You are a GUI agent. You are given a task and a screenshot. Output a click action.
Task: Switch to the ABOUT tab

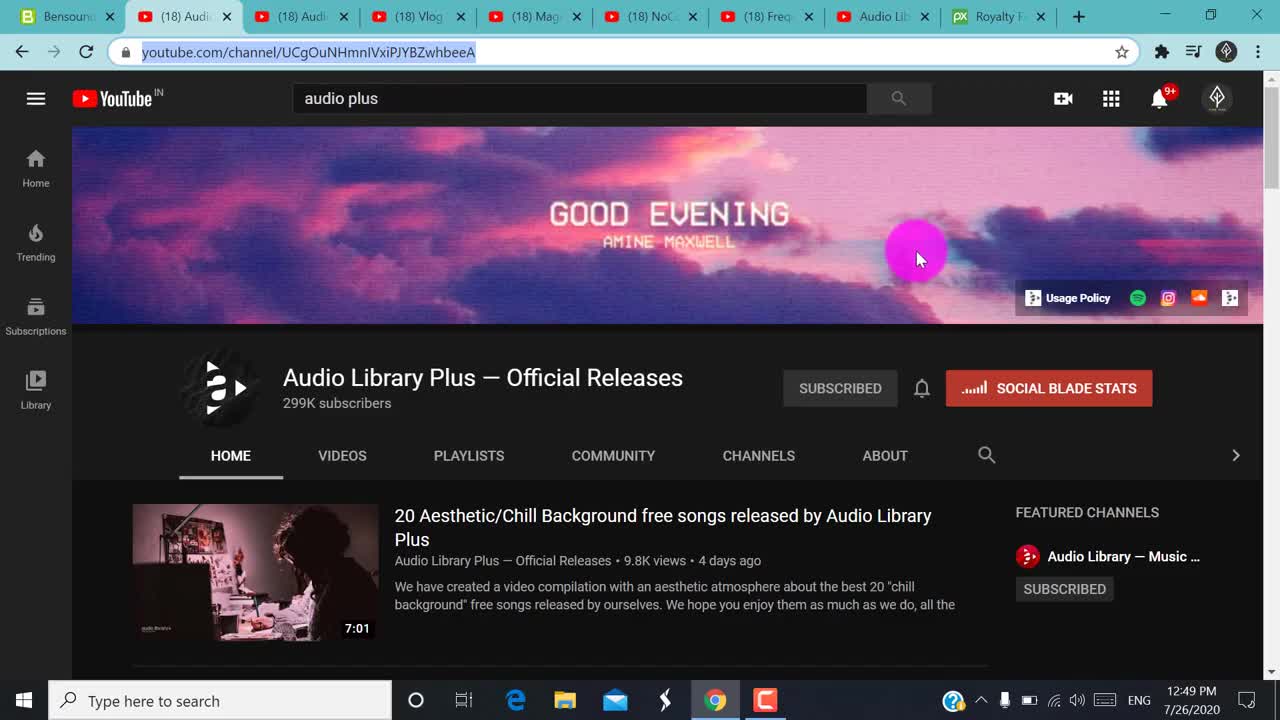pyautogui.click(x=885, y=455)
